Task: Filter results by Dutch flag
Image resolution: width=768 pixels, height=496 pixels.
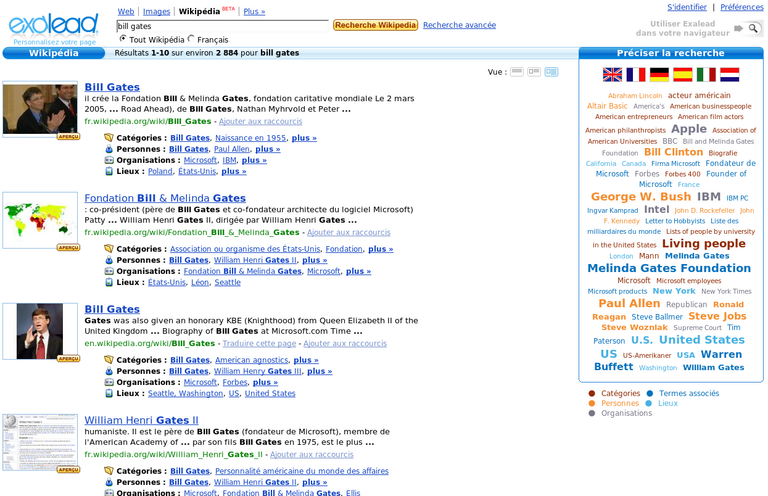Action: click(730, 75)
